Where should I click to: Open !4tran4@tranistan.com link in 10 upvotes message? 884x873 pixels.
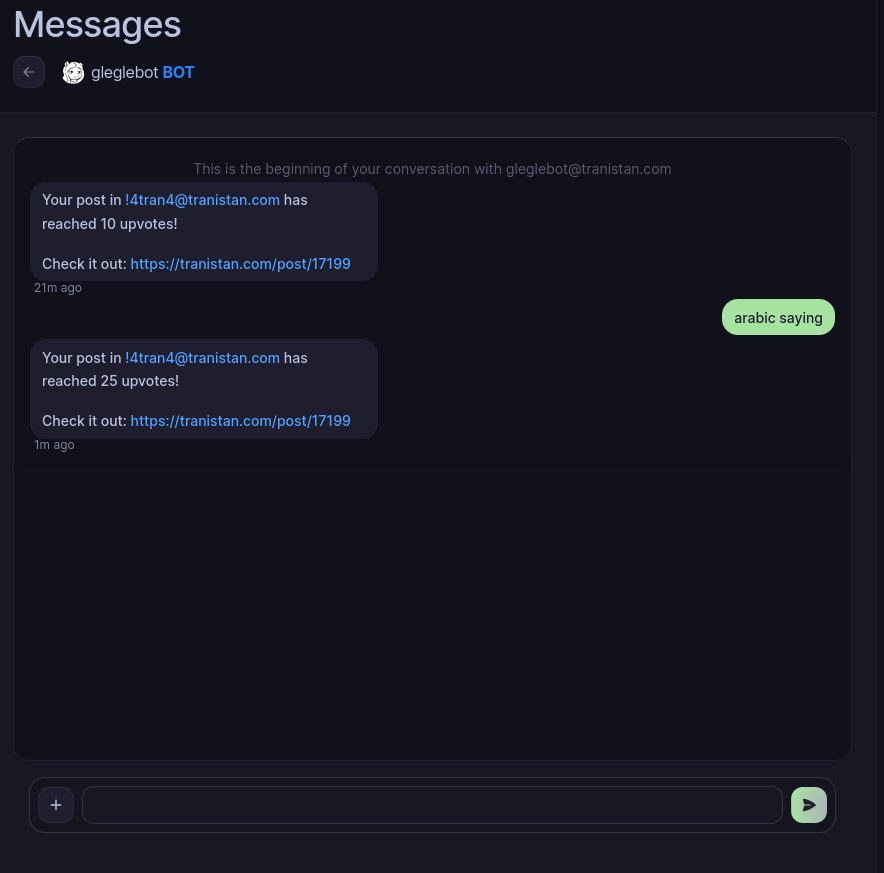coord(202,200)
